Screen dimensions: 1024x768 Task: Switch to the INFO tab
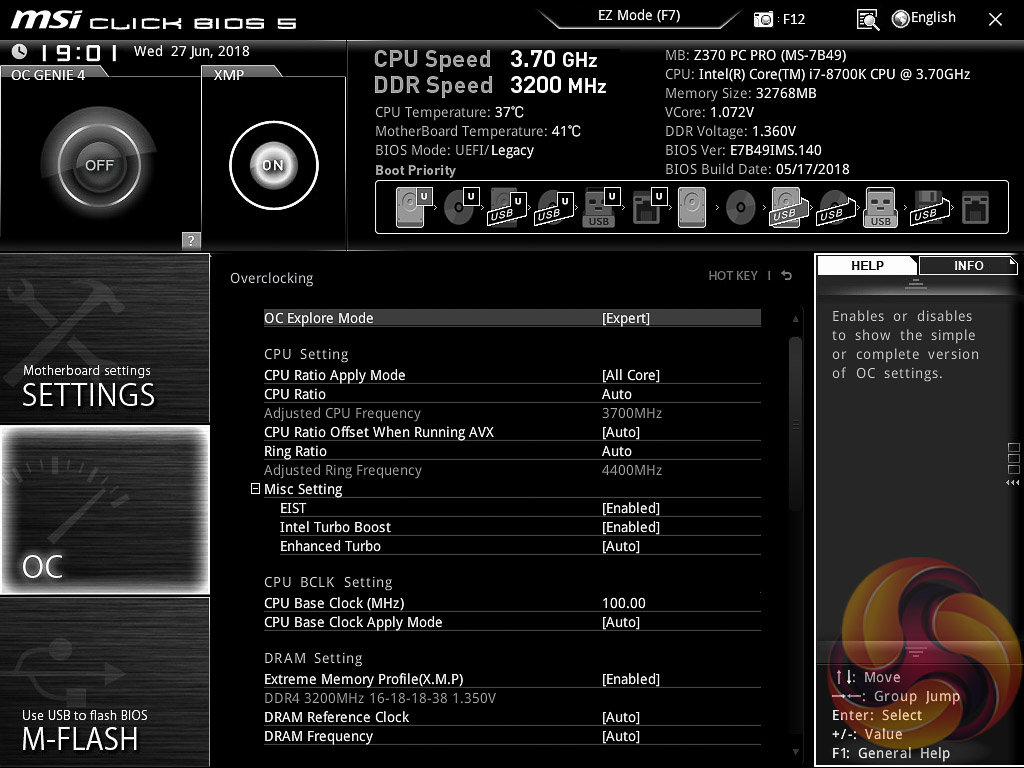[967, 265]
